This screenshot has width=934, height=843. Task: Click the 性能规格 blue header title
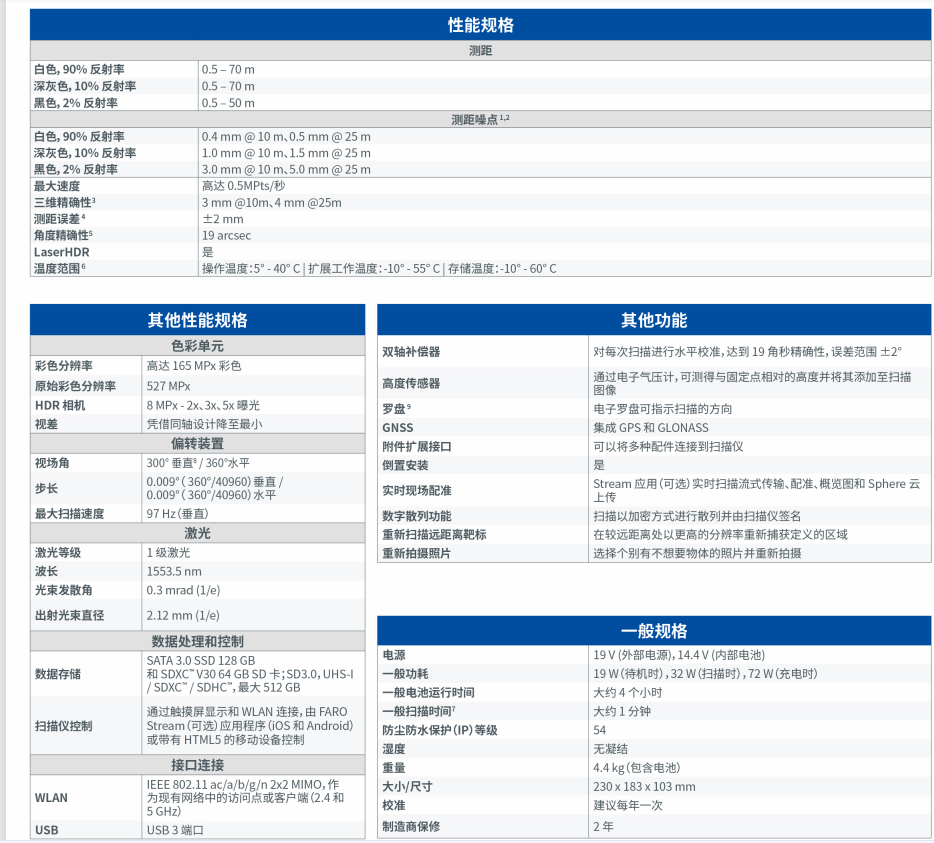click(x=480, y=25)
